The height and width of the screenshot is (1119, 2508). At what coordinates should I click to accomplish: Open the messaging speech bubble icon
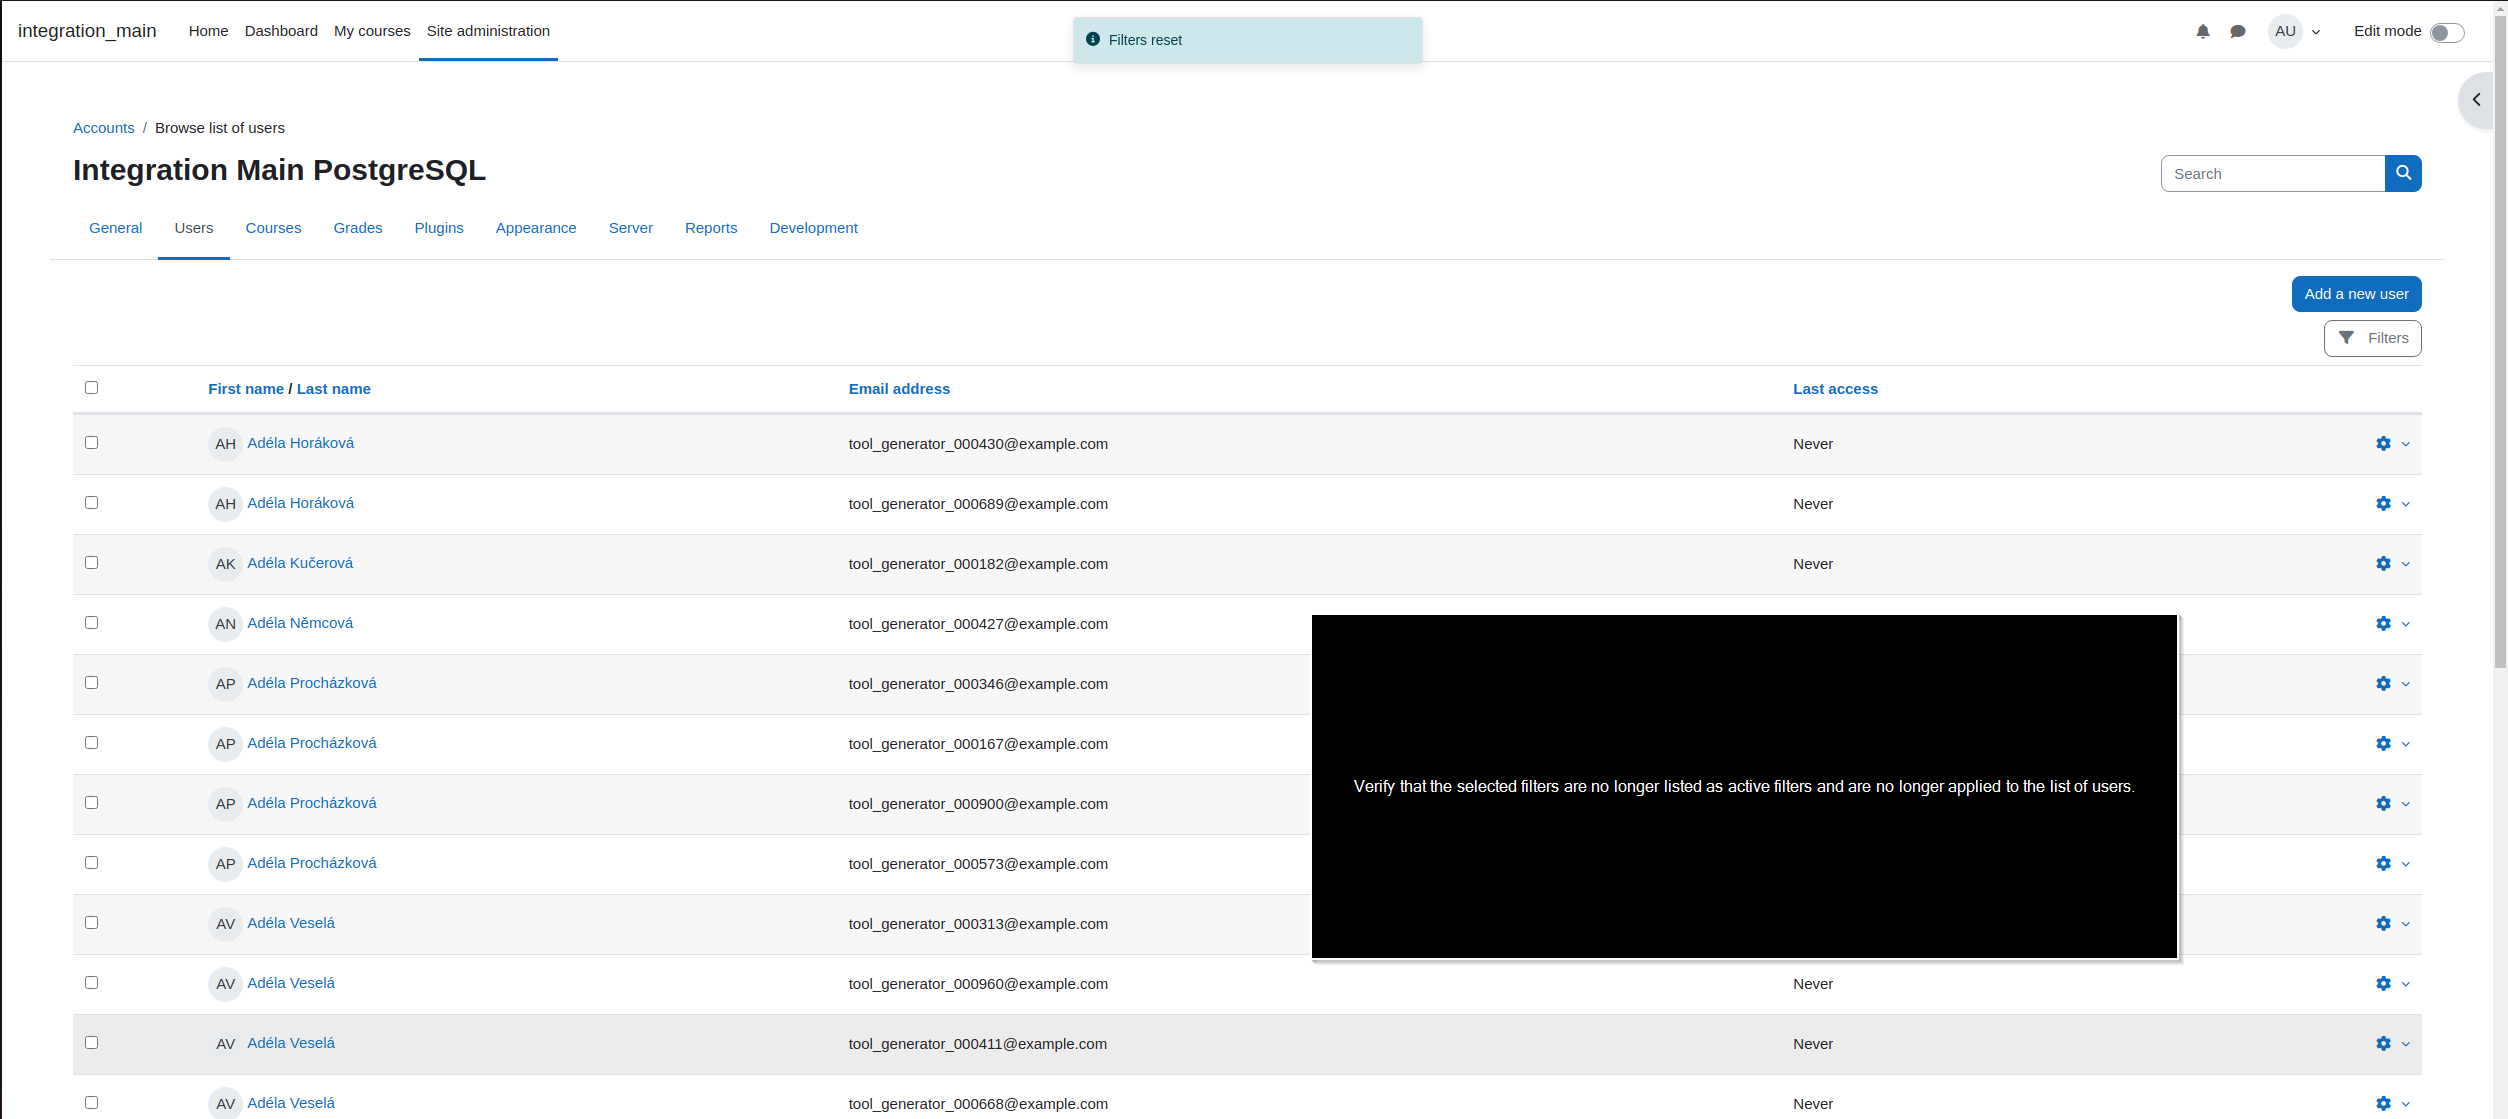[2238, 32]
